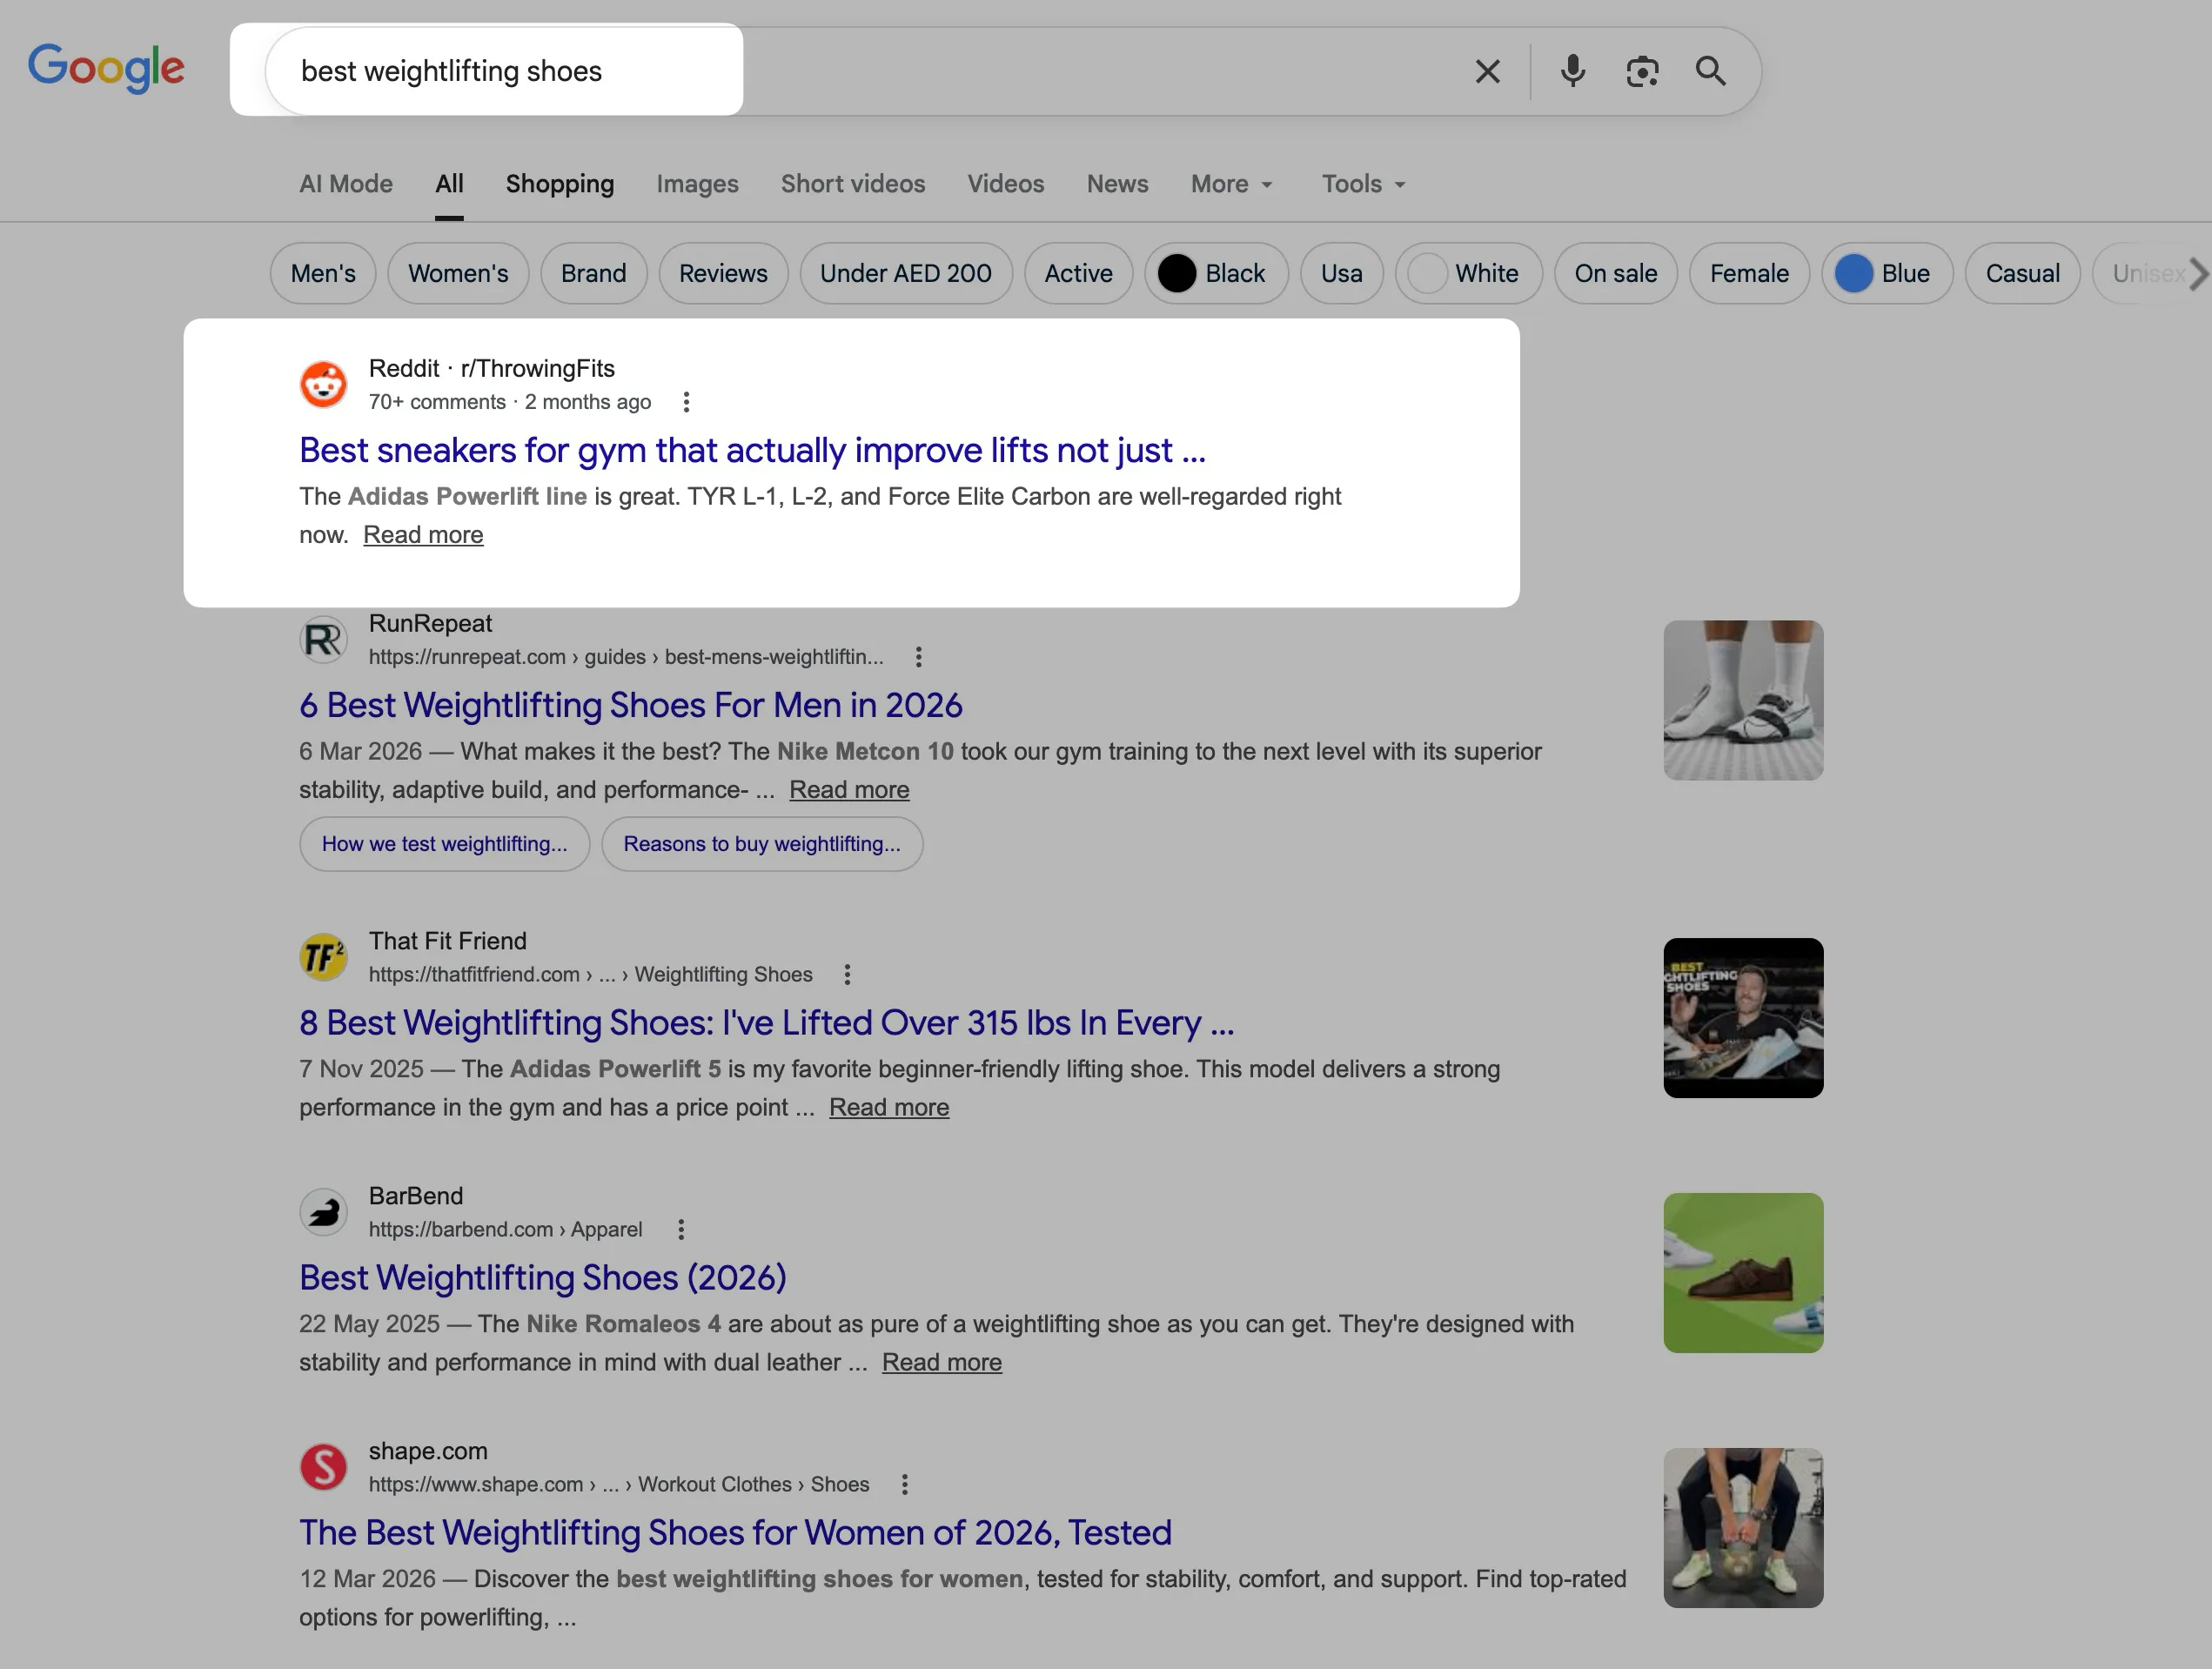Switch to the Images tab
This screenshot has width=2212, height=1669.
pos(697,184)
